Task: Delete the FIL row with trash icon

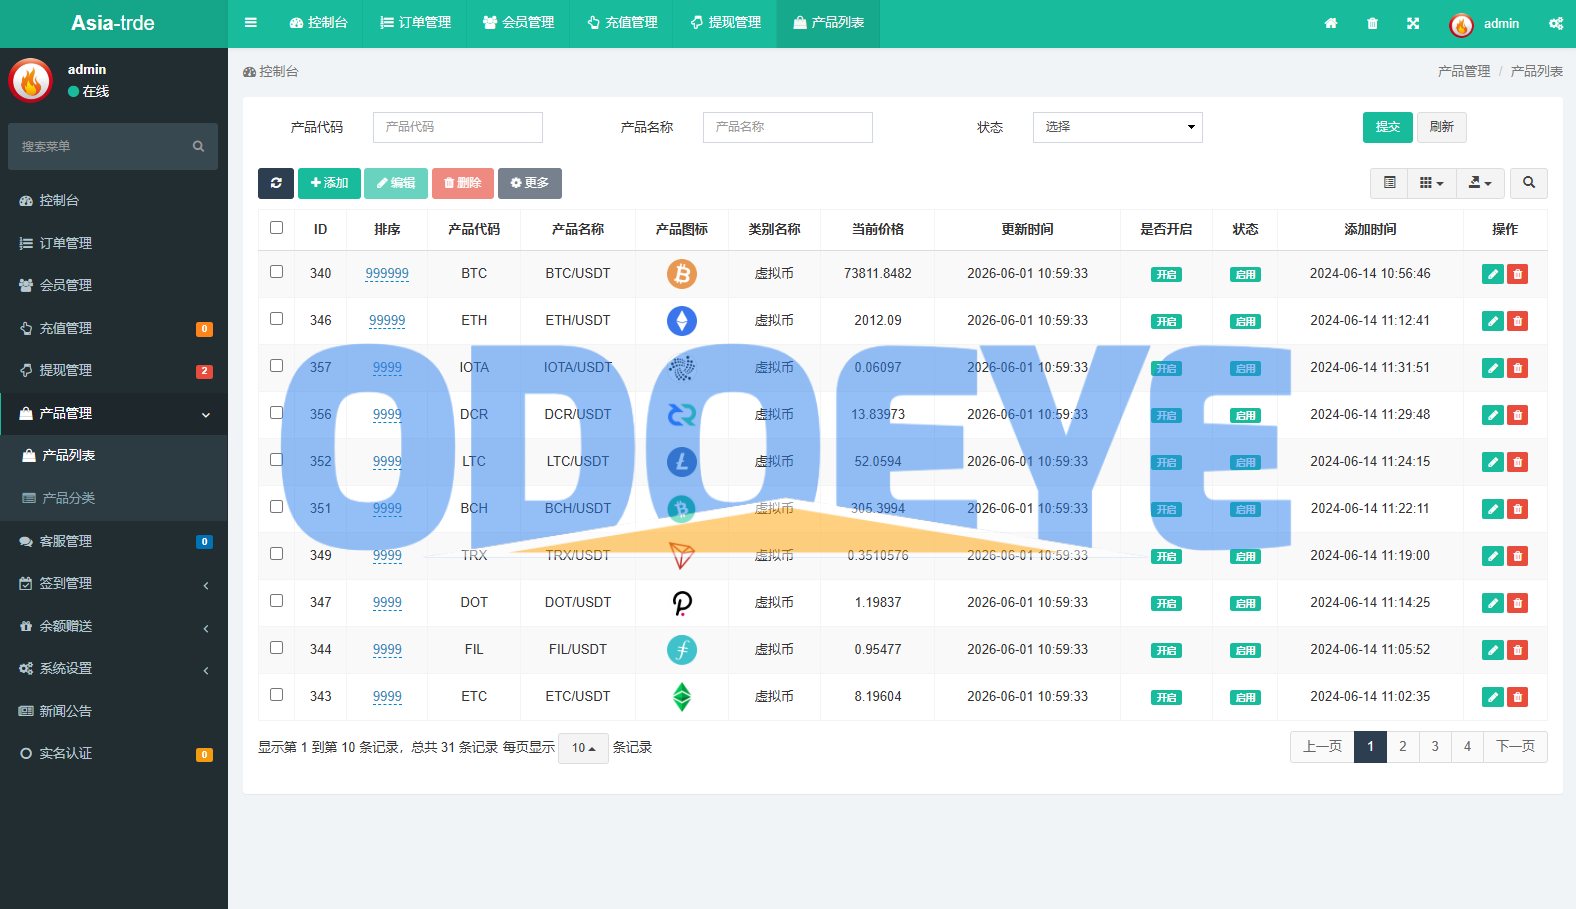Action: point(1518,650)
